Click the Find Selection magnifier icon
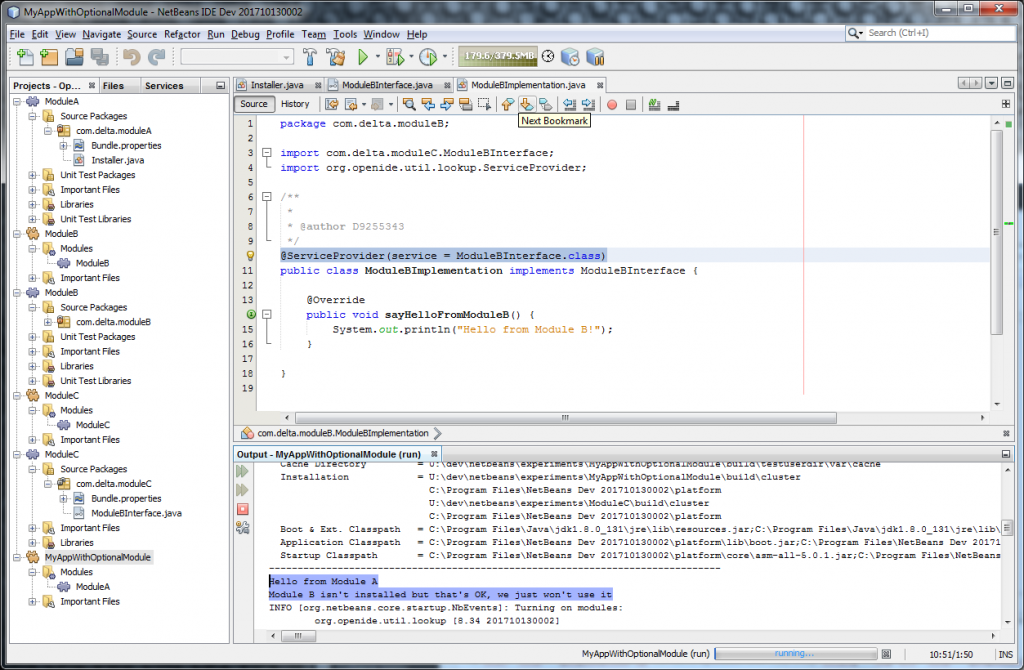Image resolution: width=1024 pixels, height=670 pixels. tap(409, 104)
